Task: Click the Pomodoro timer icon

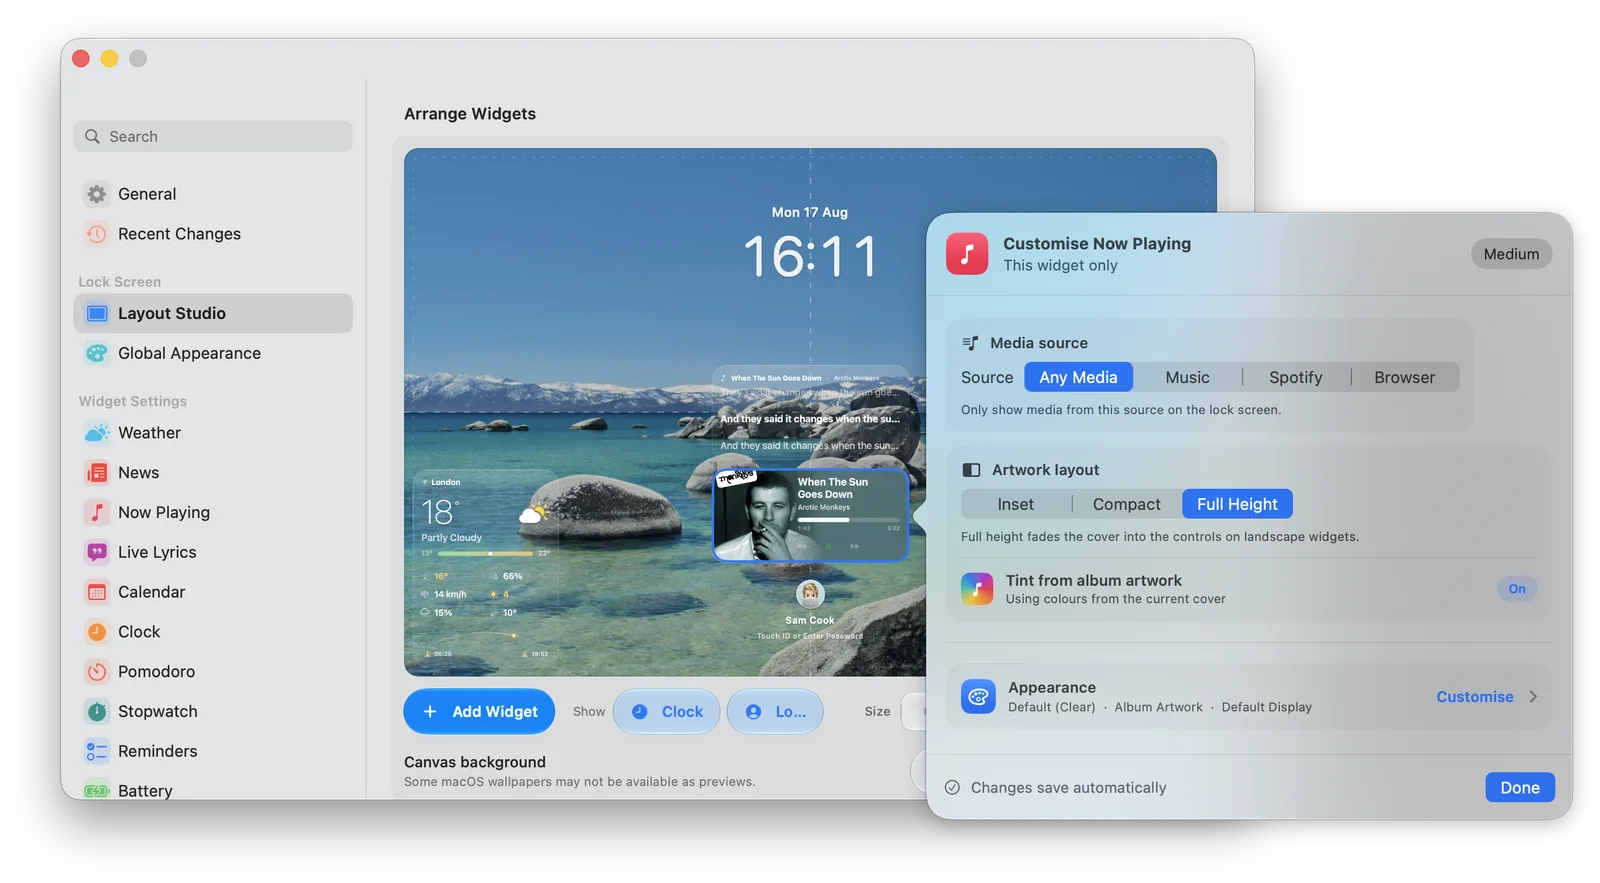Action: pos(96,672)
